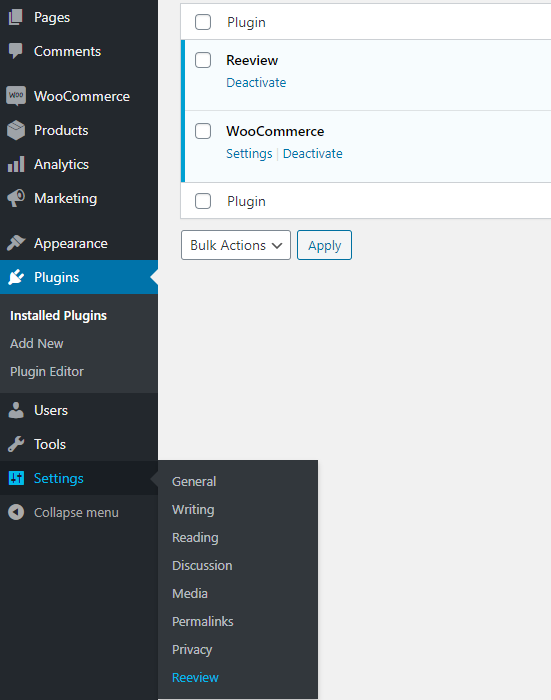Click the Appearance paintbrush icon
The height and width of the screenshot is (700, 551).
[16, 243]
